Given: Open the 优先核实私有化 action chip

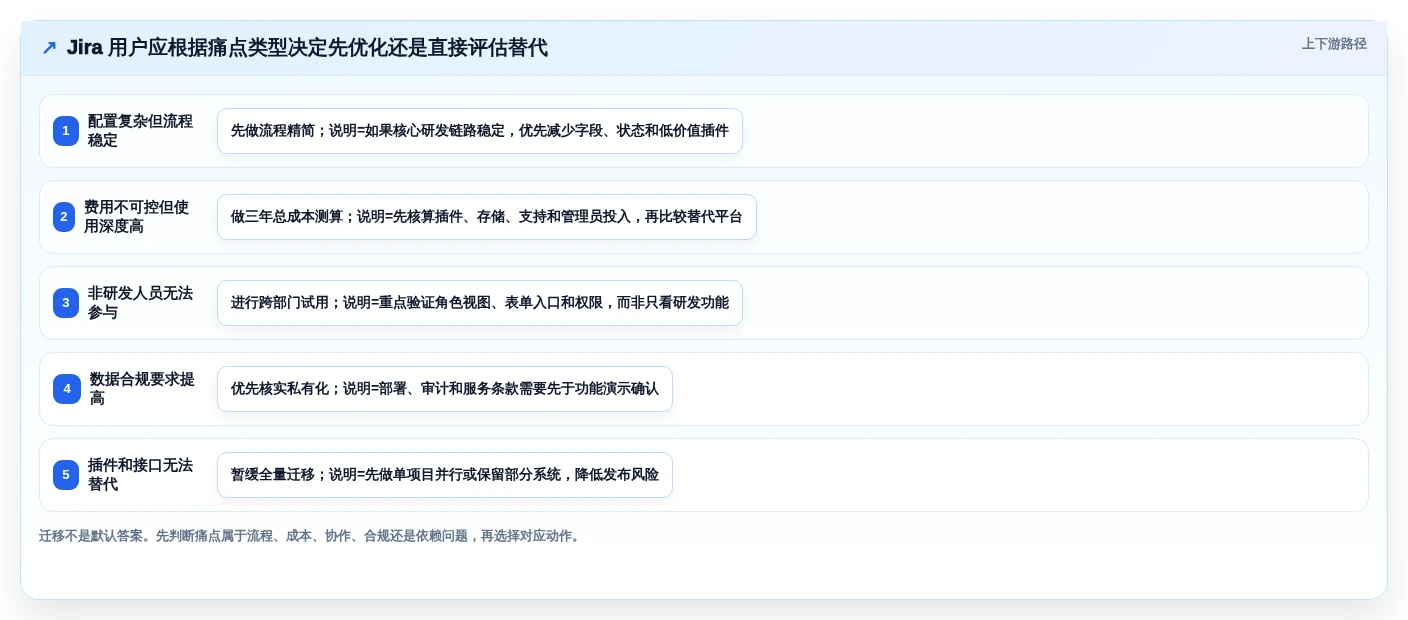Looking at the screenshot, I should (x=445, y=389).
